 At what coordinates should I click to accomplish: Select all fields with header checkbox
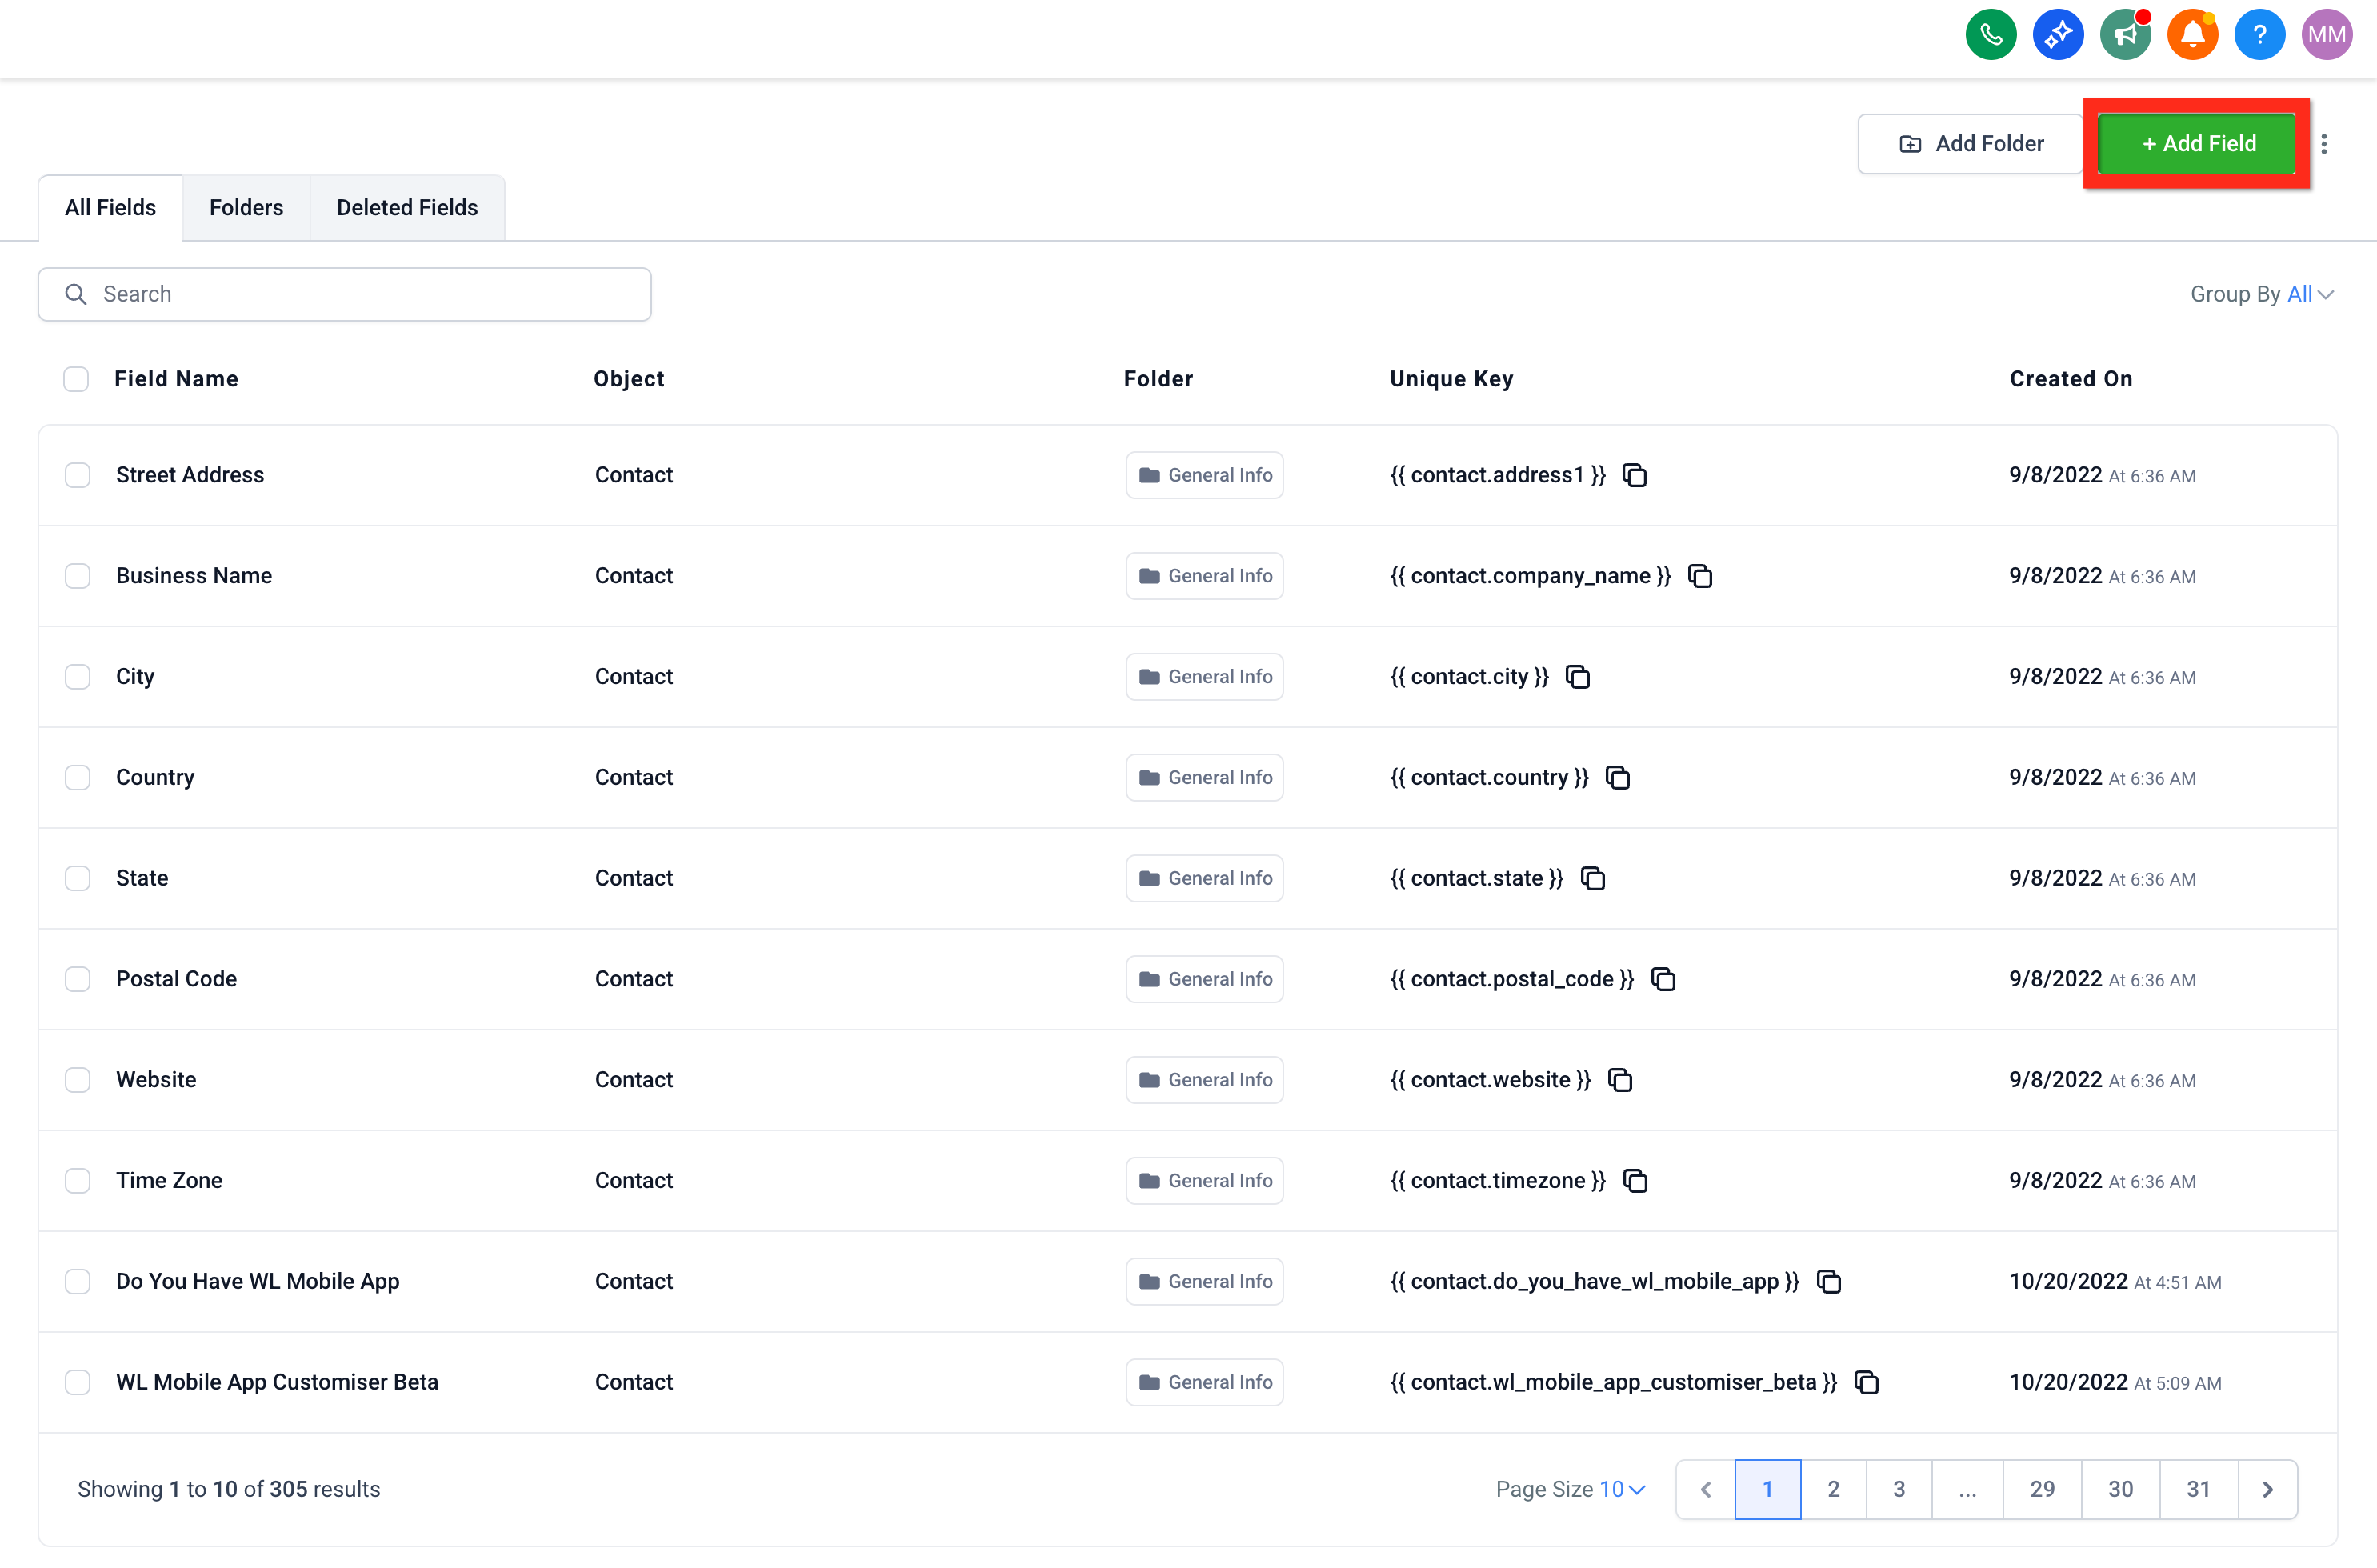(x=76, y=379)
